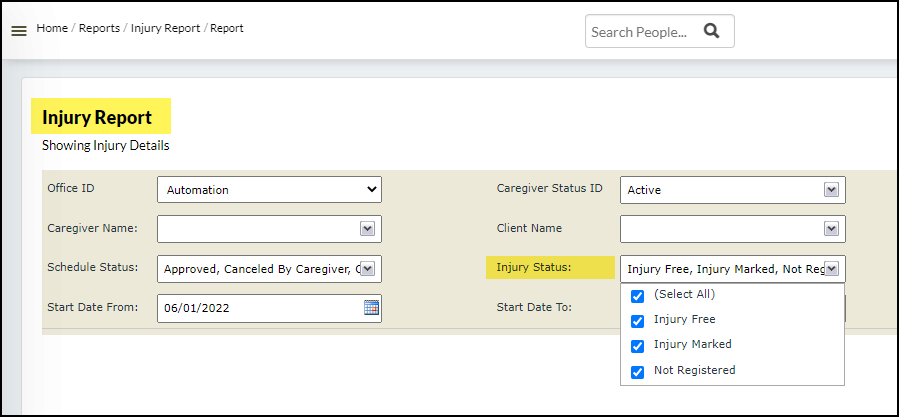Open the Start Date From calendar picker
This screenshot has height=417, width=899.
(x=371, y=308)
